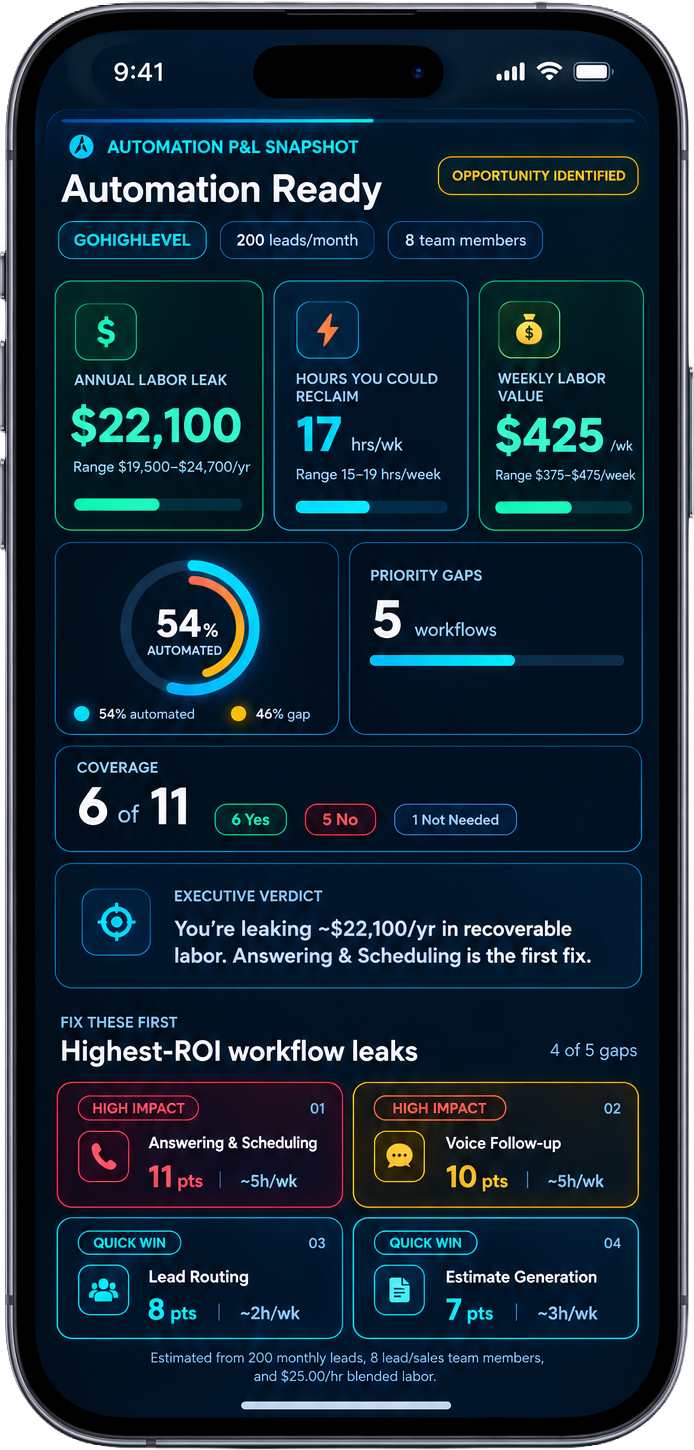
Task: Tap the 'Automation Ready' title
Action: pos(221,189)
